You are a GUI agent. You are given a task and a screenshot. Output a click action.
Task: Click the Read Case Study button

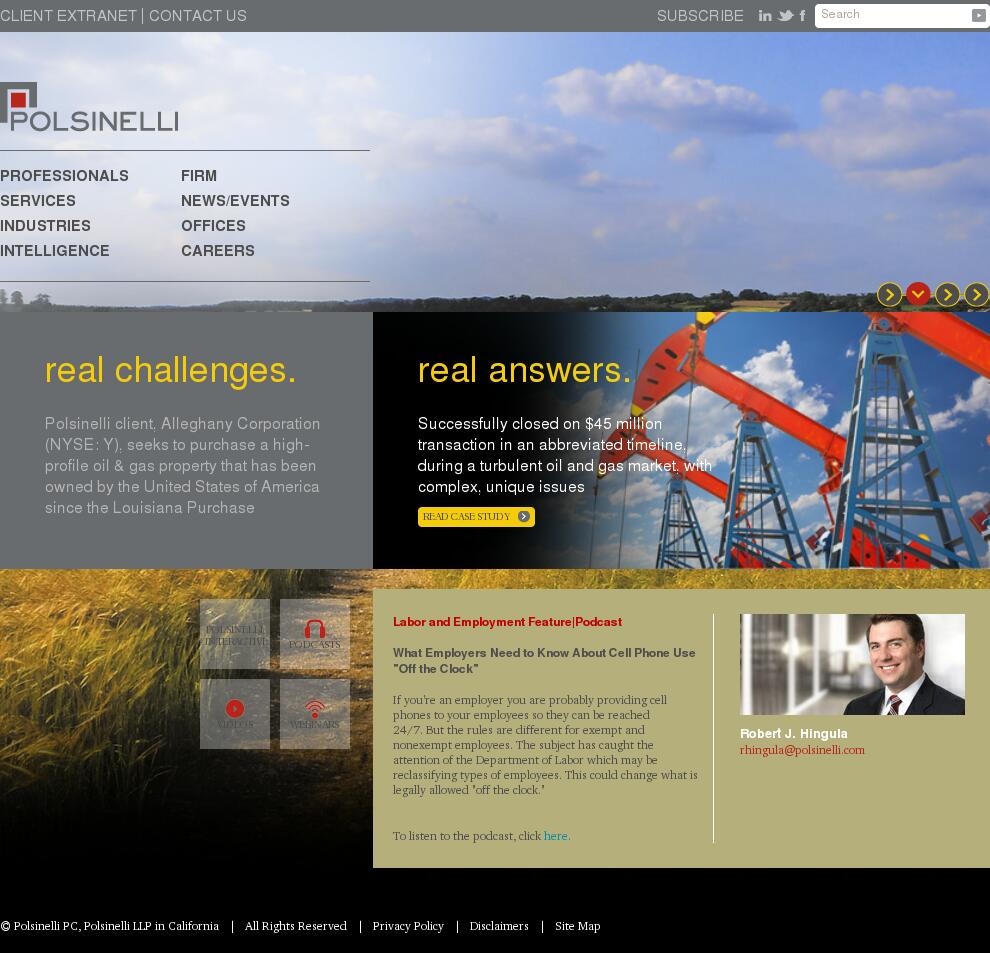tap(476, 517)
